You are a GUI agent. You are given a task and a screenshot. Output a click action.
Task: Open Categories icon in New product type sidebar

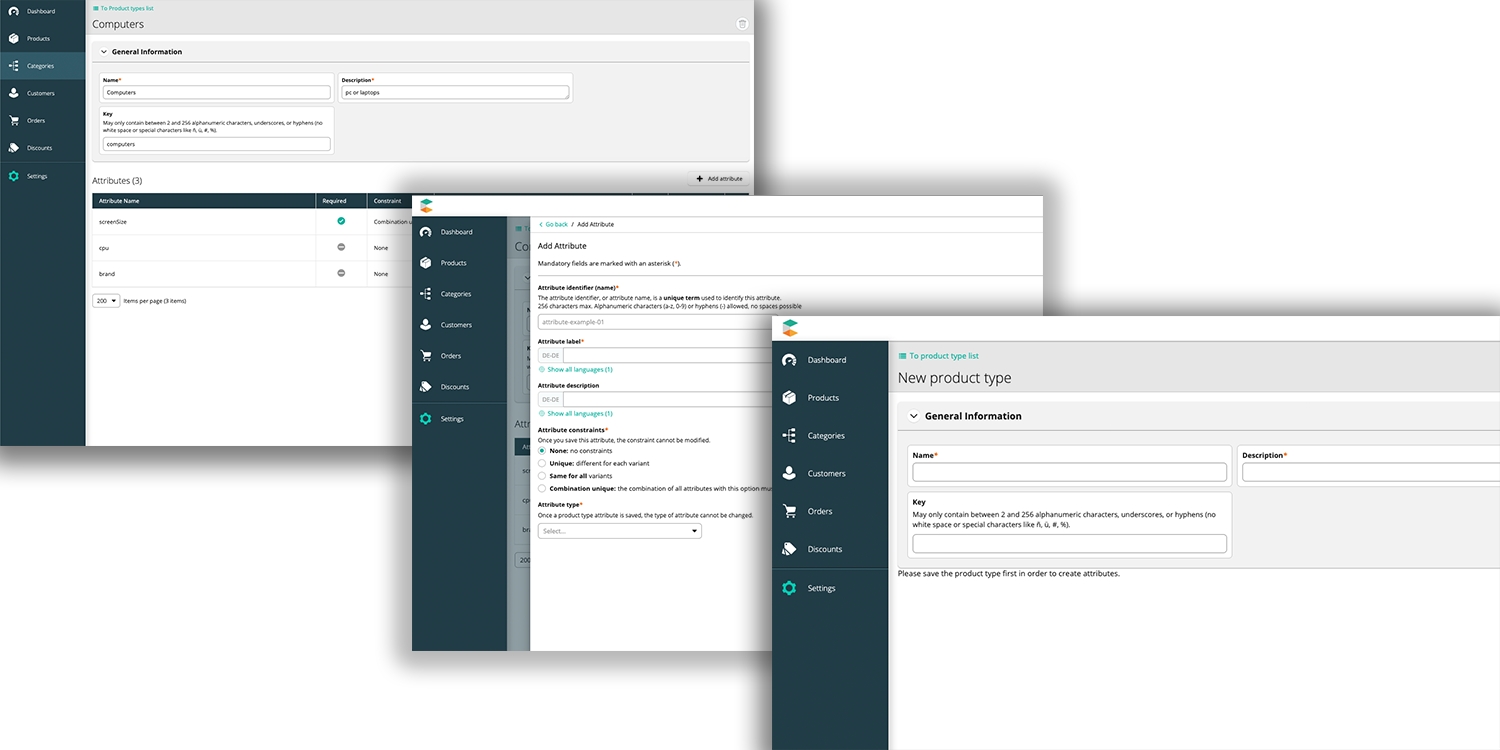[x=789, y=436]
